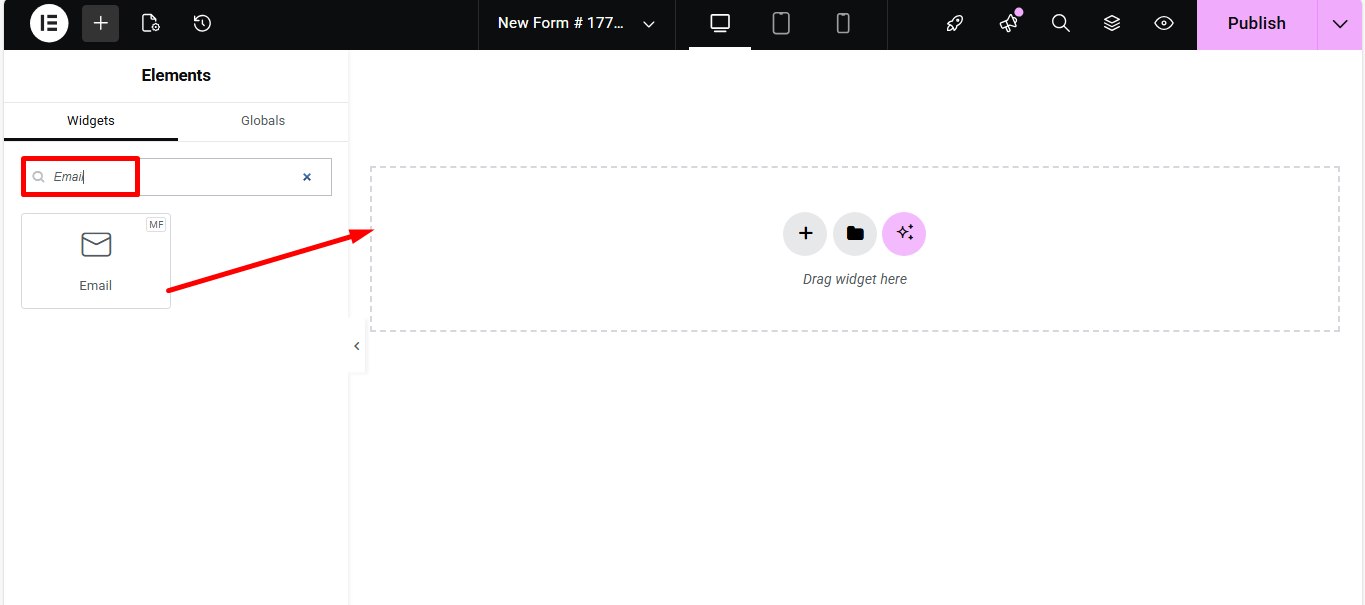Open the AI sparkle button in the container

point(904,233)
